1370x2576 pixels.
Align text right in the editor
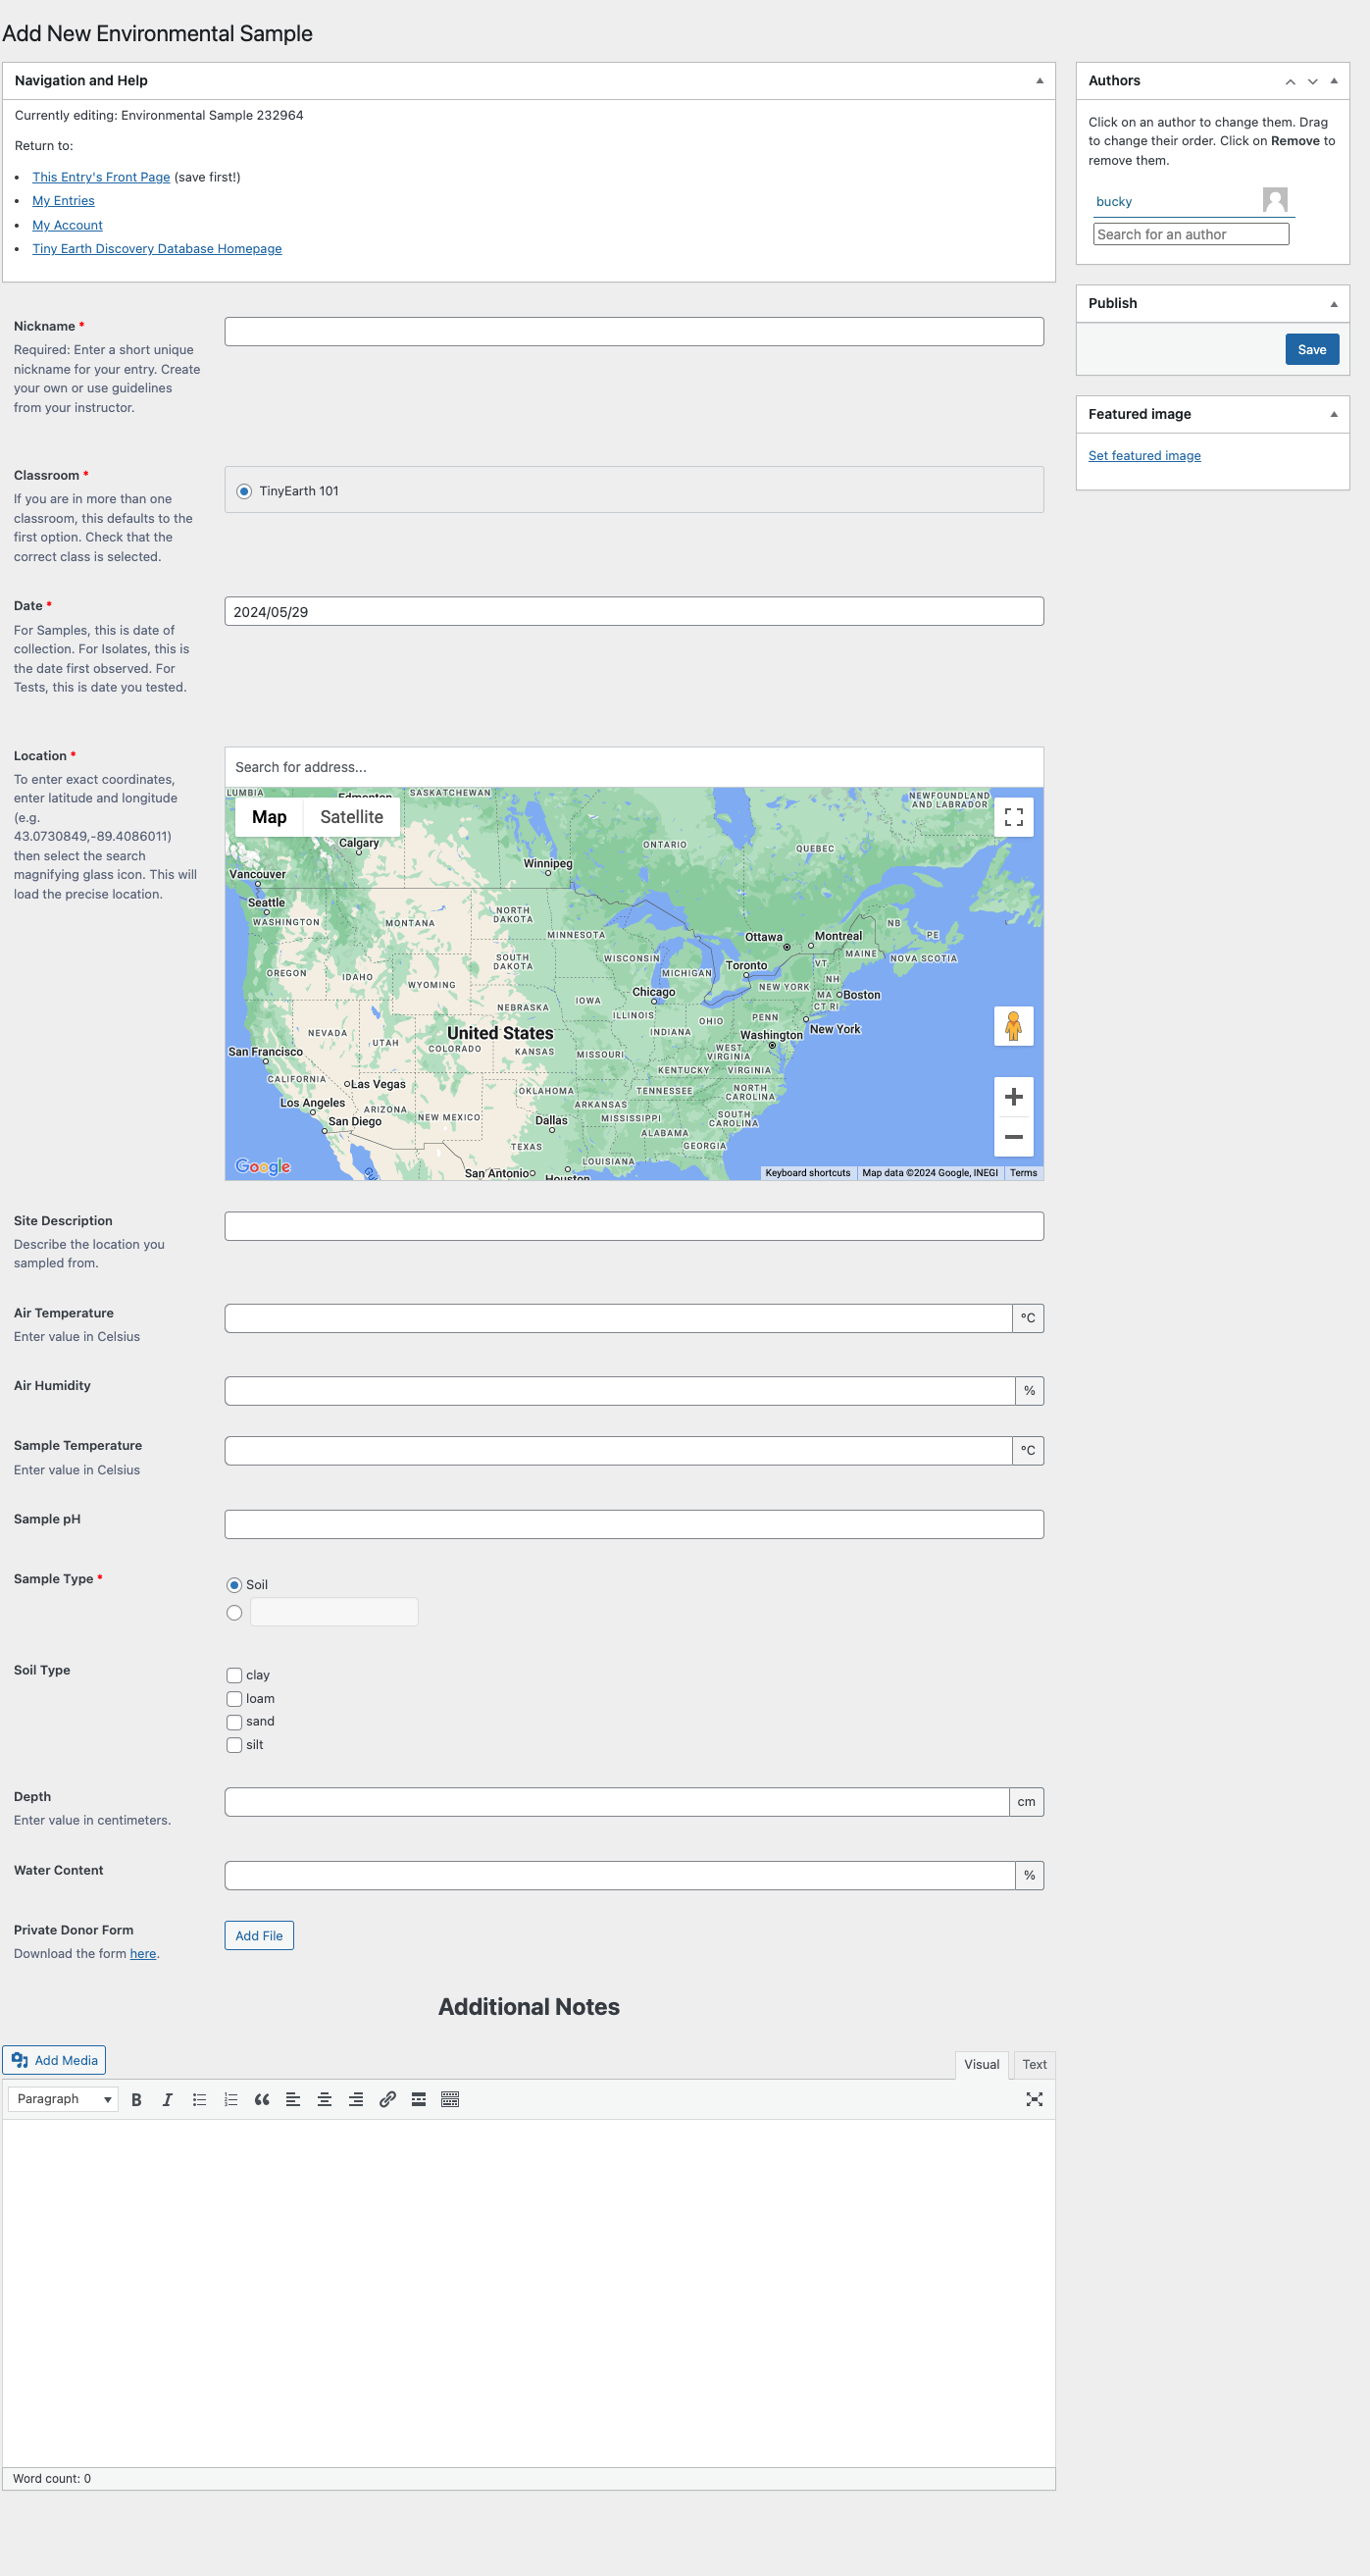pos(356,2099)
